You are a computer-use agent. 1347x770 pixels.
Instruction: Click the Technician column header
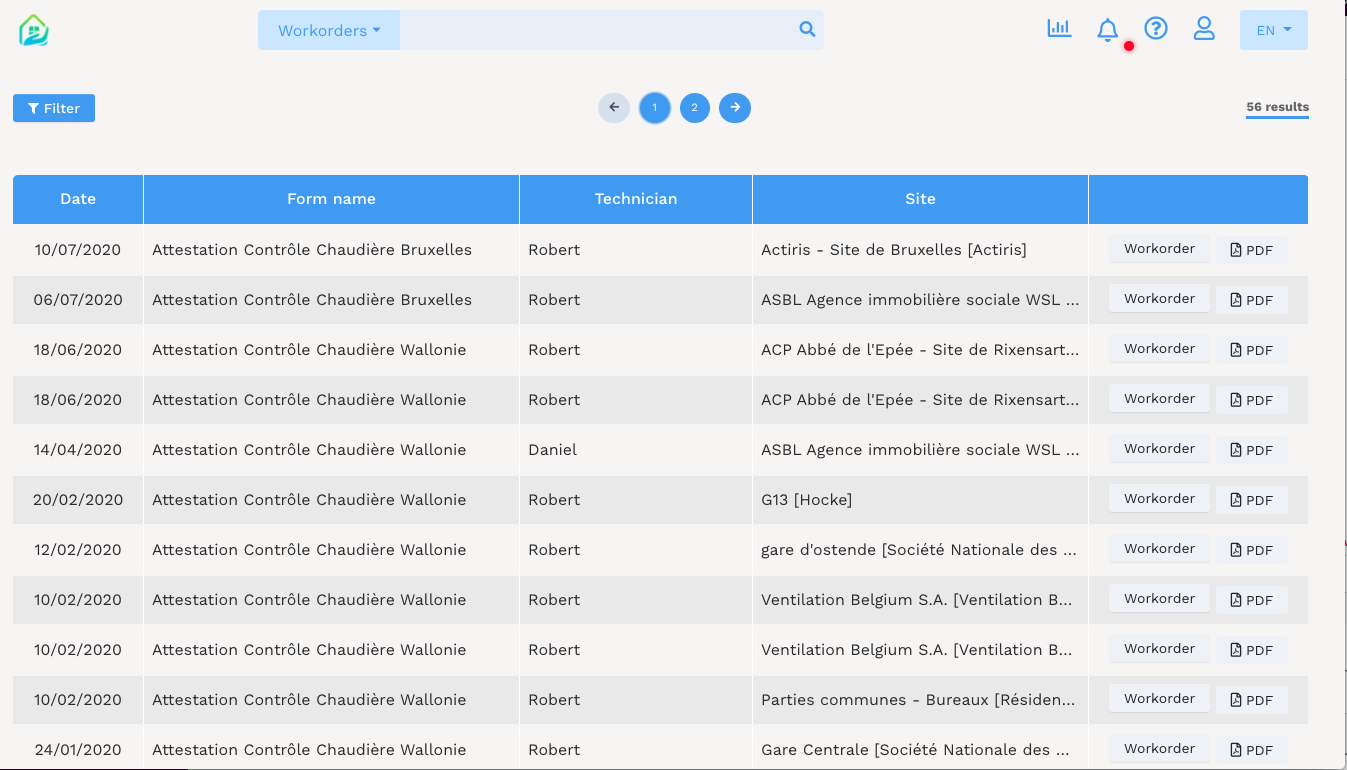(636, 199)
